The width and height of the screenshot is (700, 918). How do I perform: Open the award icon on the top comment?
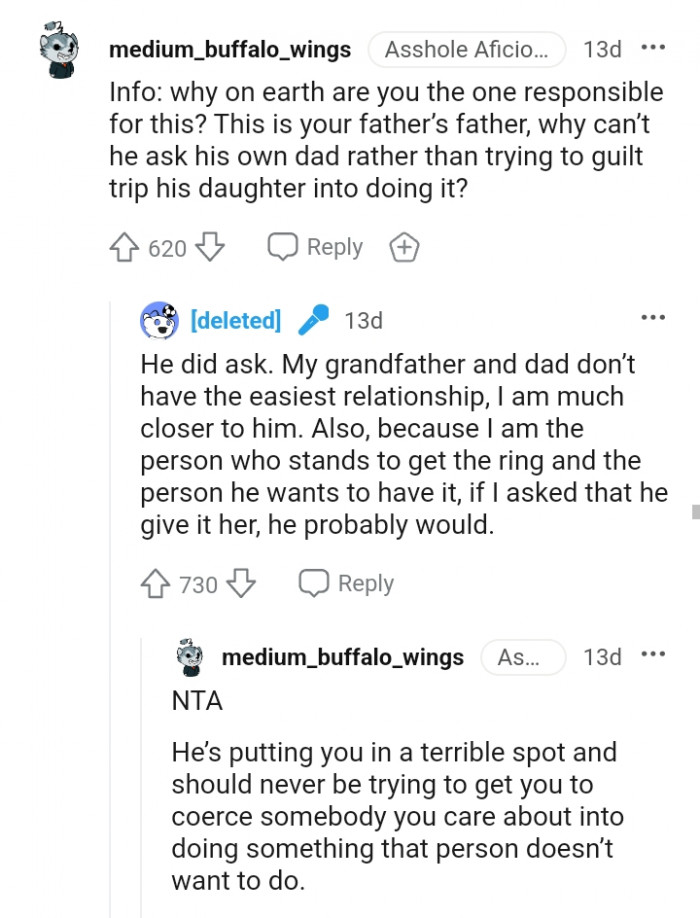click(404, 246)
